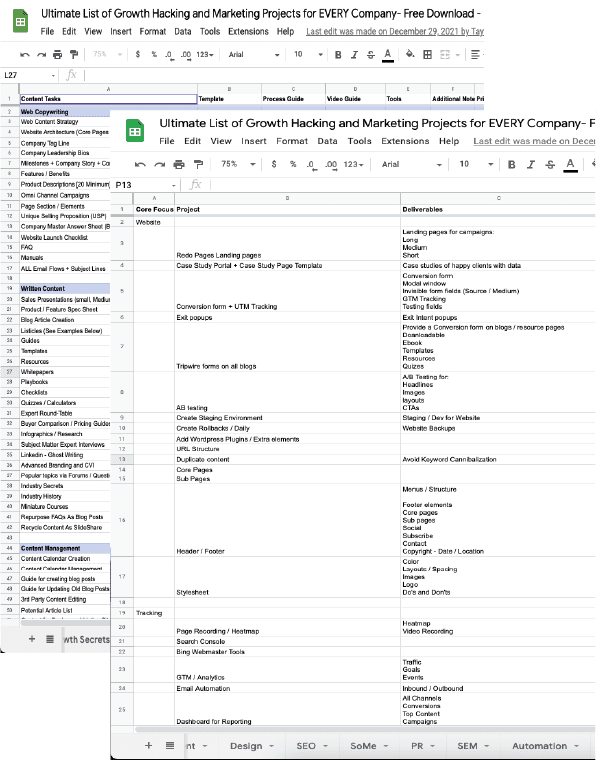Open font dropdown Arial in back window
This screenshot has height=760, width=596.
254,55
